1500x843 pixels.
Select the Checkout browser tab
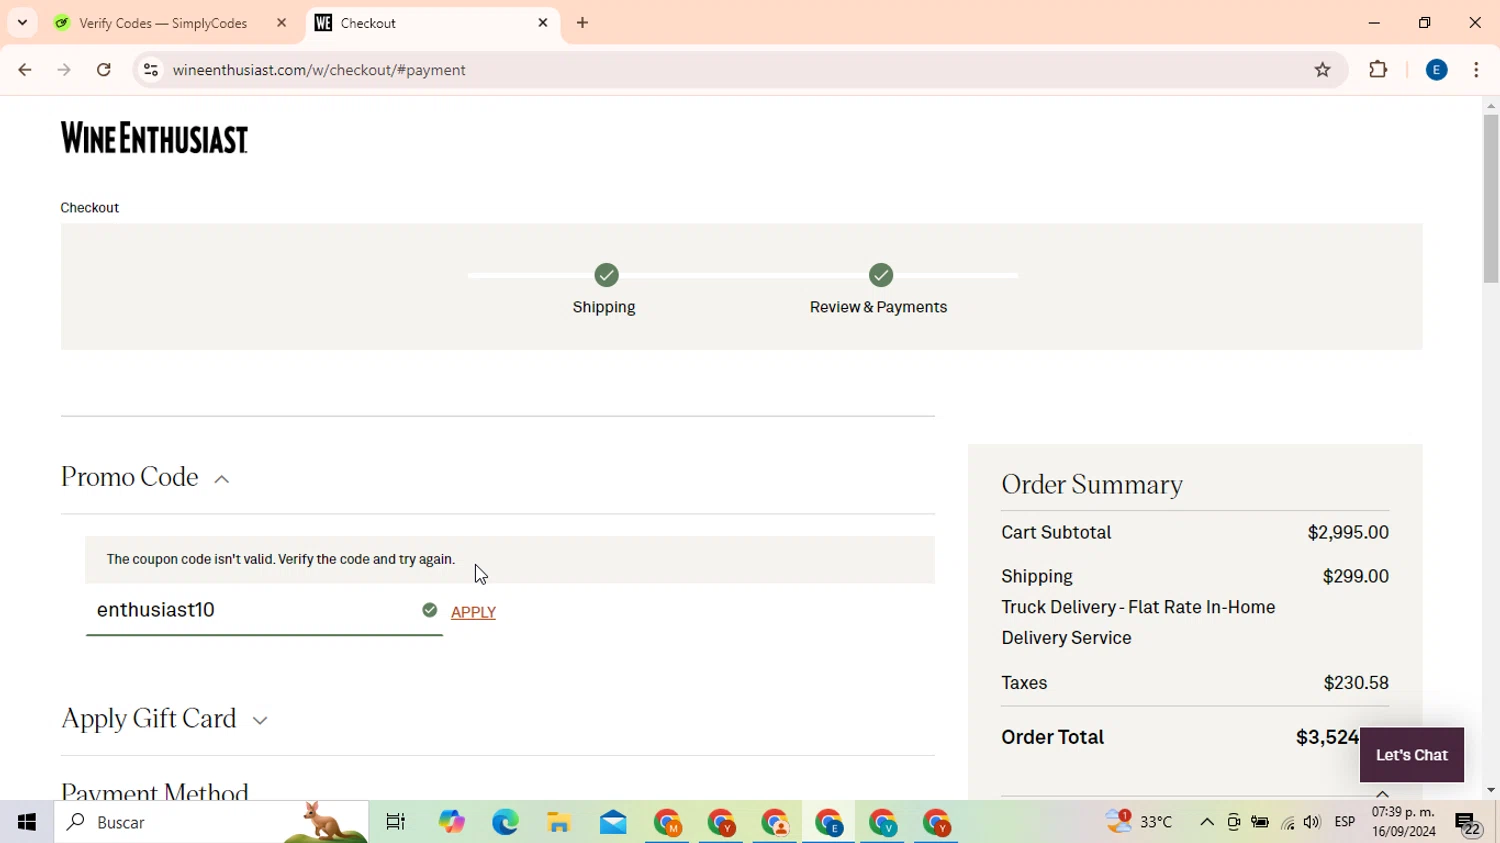pyautogui.click(x=434, y=23)
